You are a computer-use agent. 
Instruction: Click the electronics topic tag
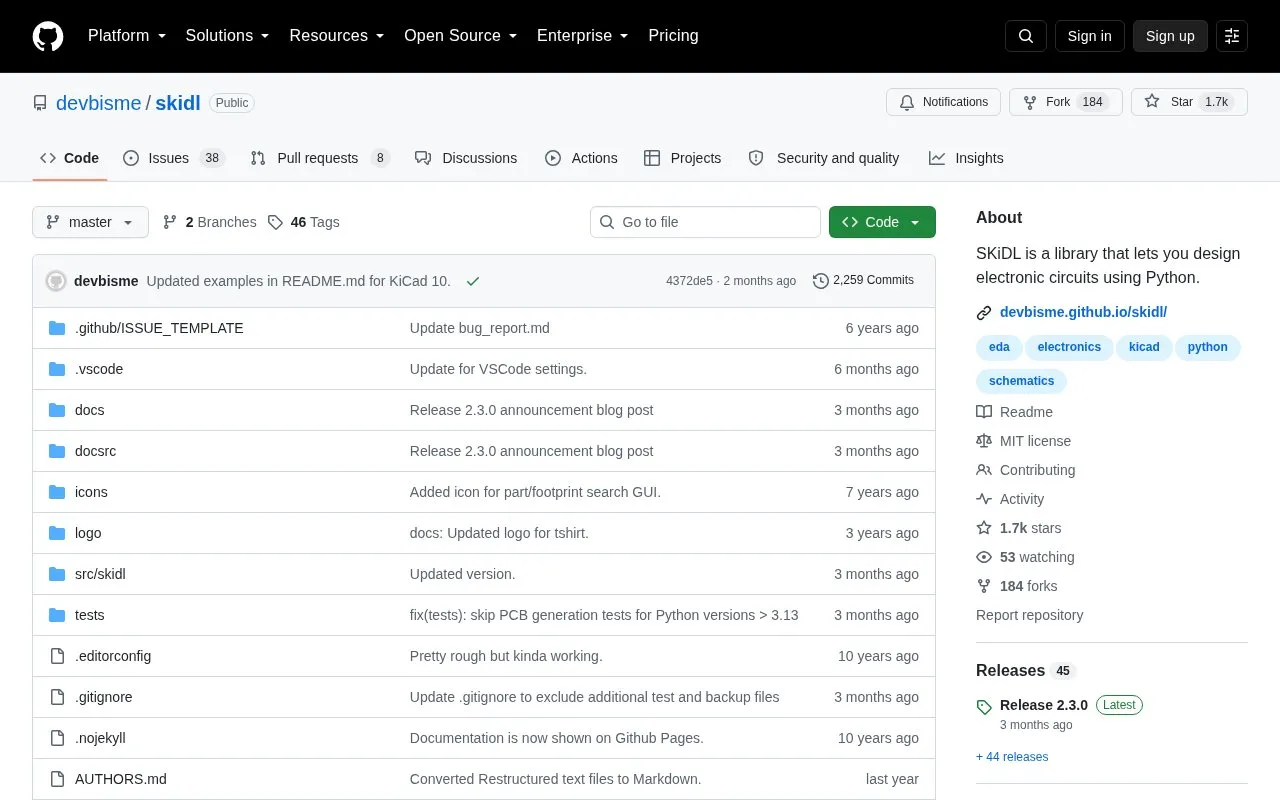(1069, 347)
